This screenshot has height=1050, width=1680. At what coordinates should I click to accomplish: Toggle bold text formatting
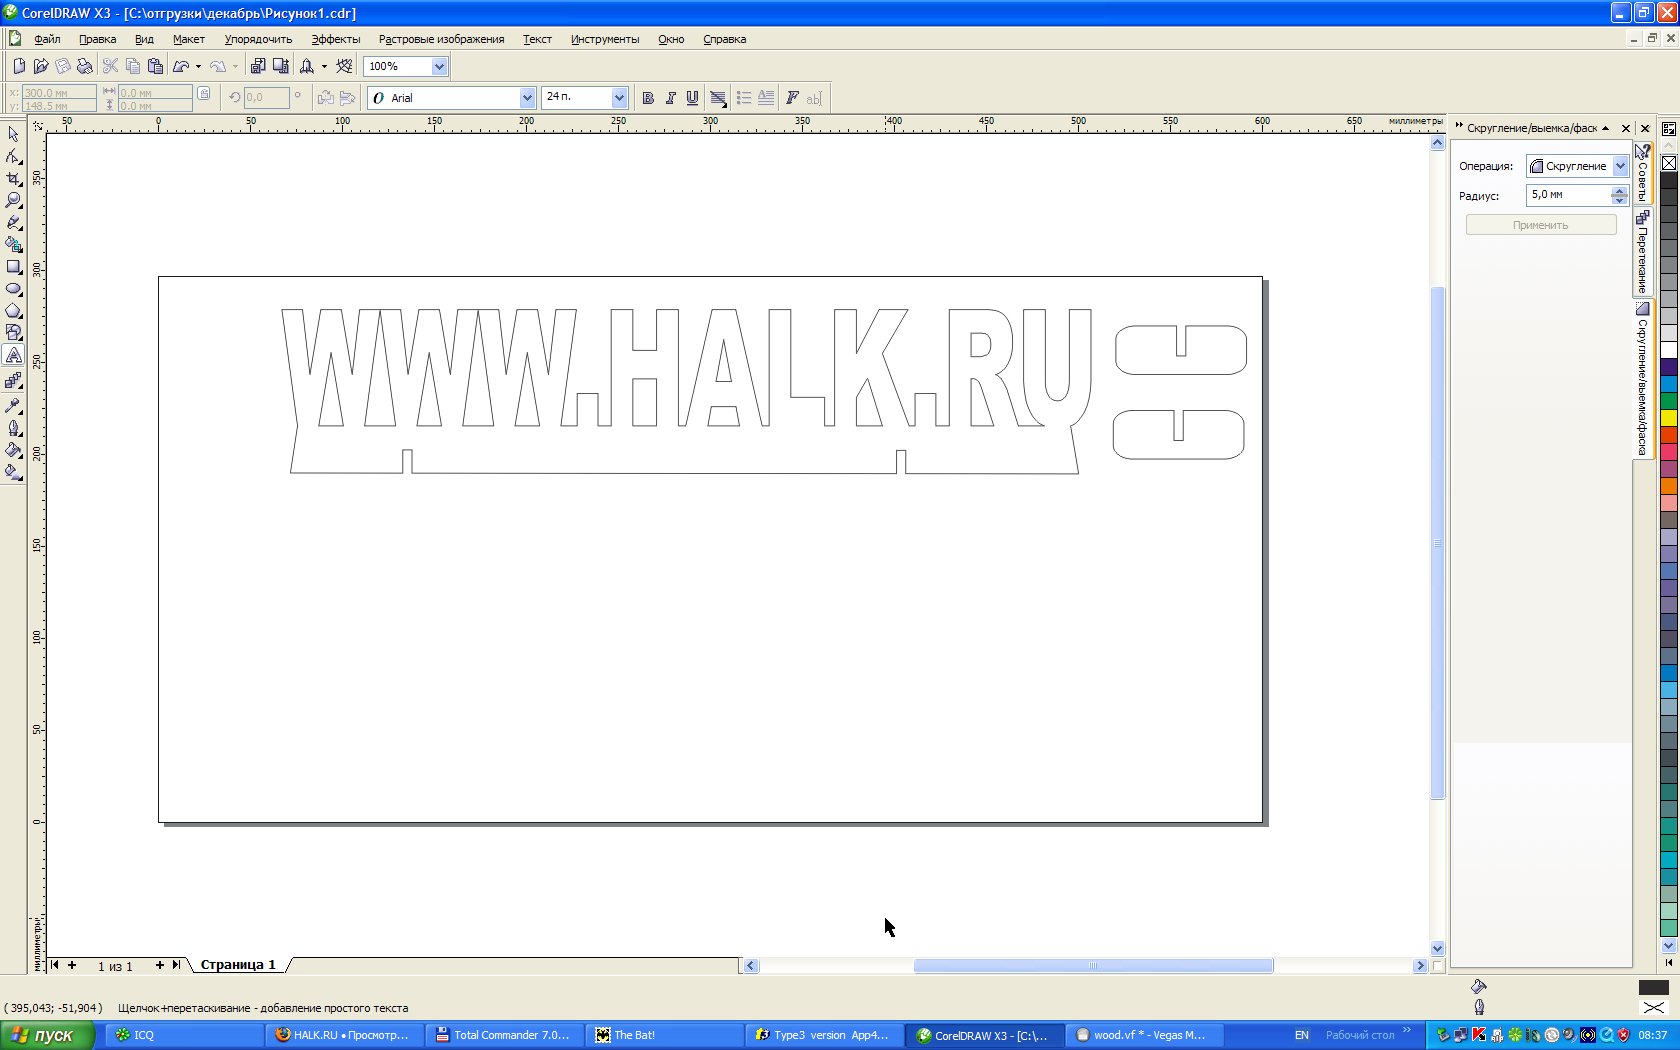tap(648, 98)
